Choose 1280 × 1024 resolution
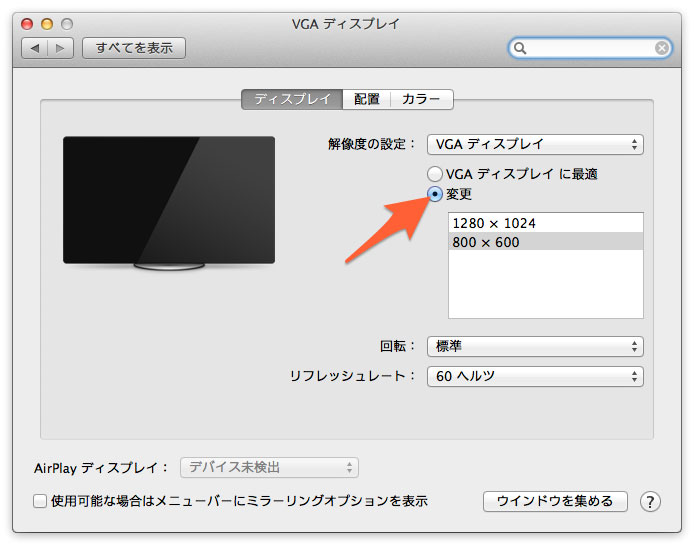 pyautogui.click(x=546, y=223)
